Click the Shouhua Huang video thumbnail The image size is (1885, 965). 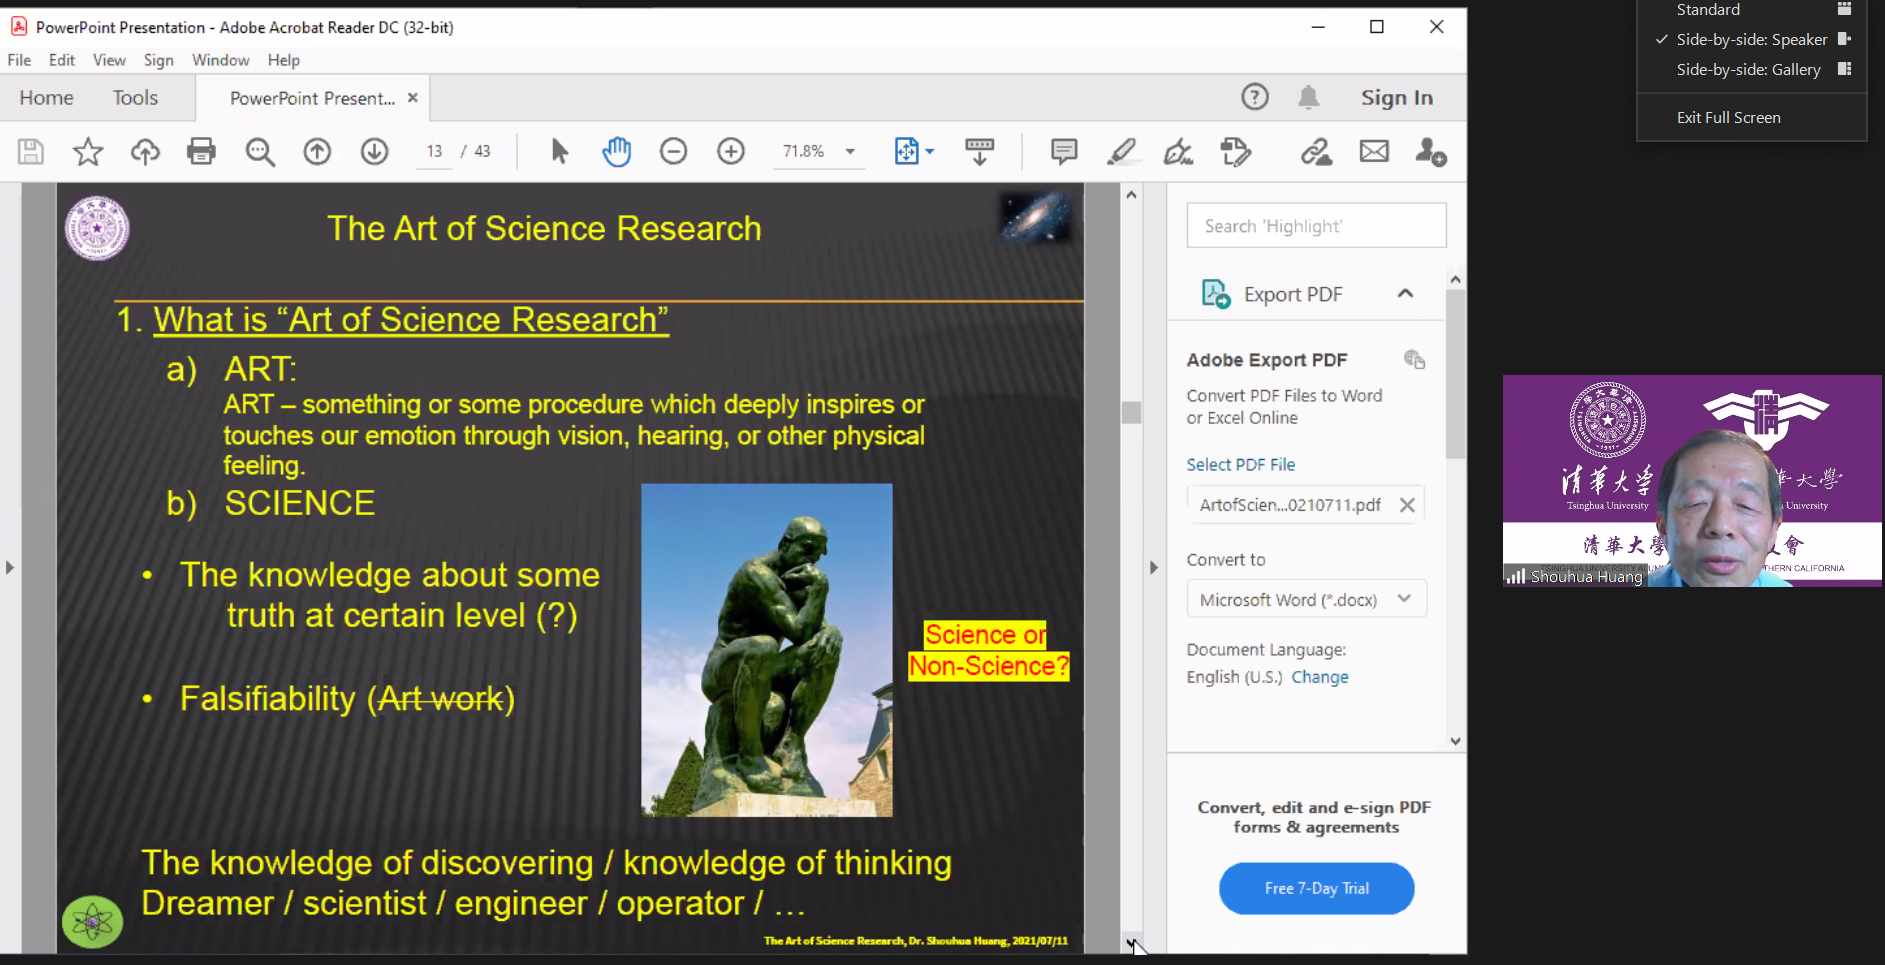coord(1692,481)
